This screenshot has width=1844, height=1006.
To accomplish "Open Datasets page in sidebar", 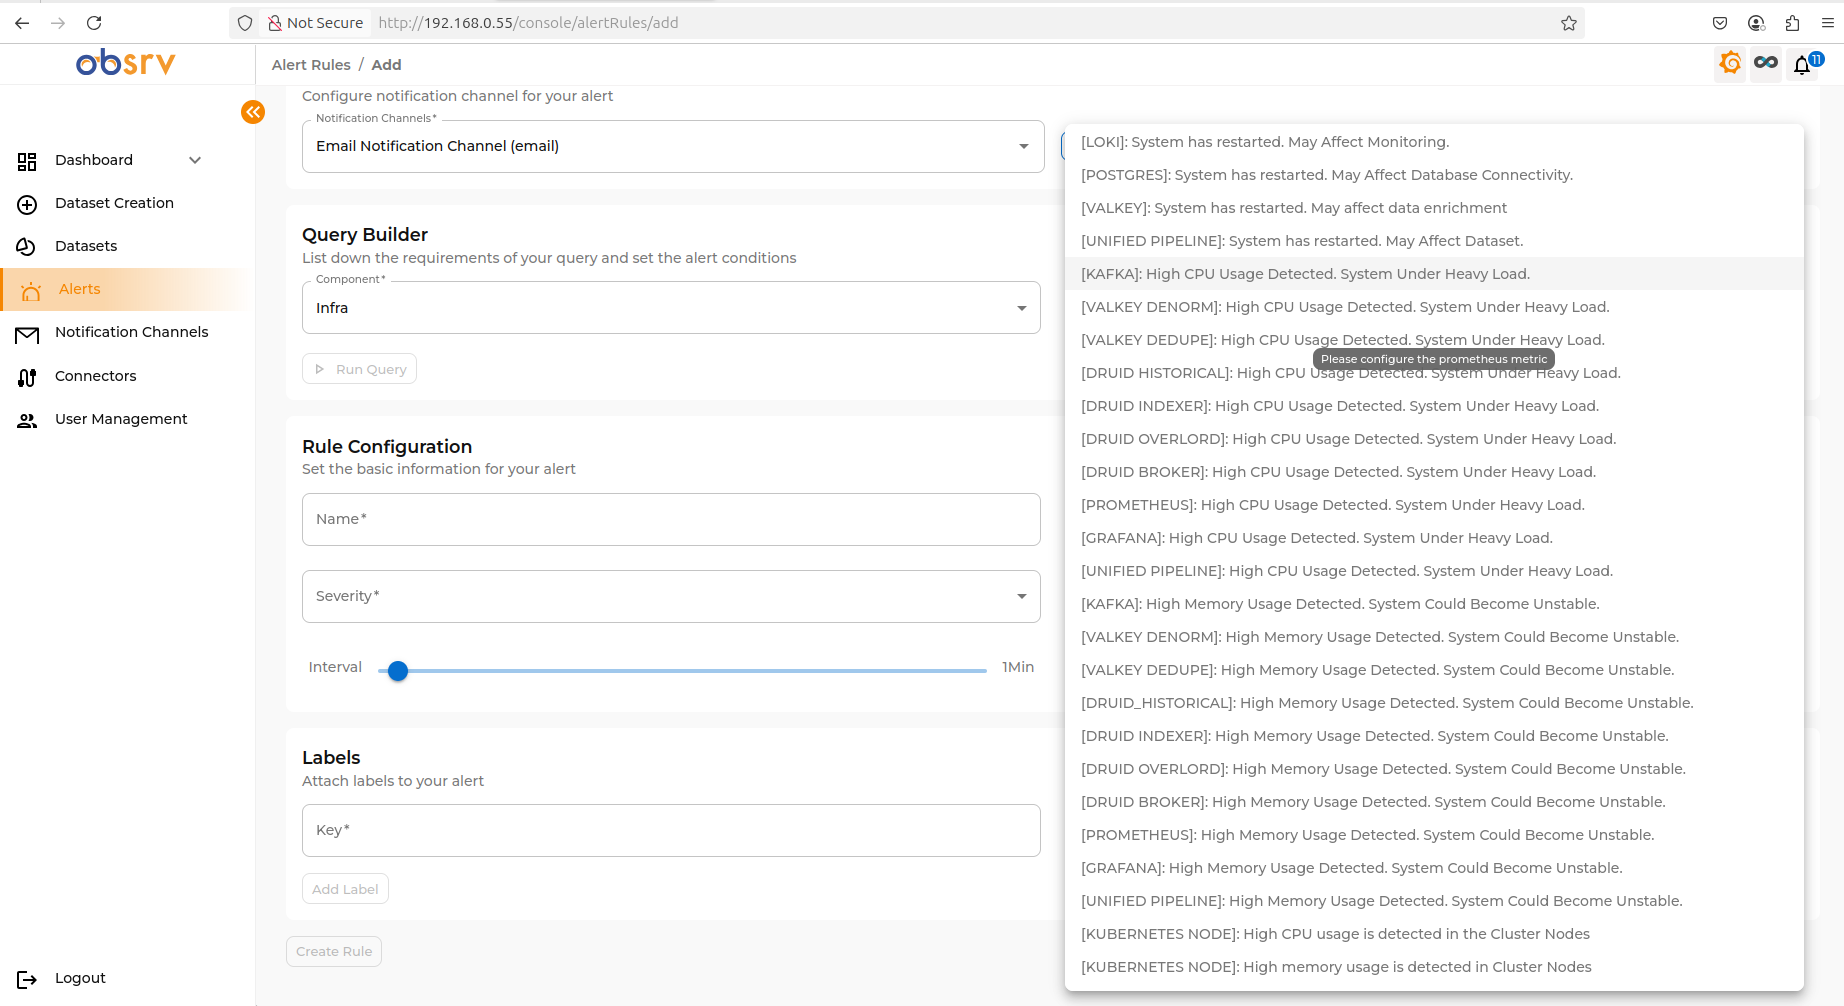I will pyautogui.click(x=86, y=246).
